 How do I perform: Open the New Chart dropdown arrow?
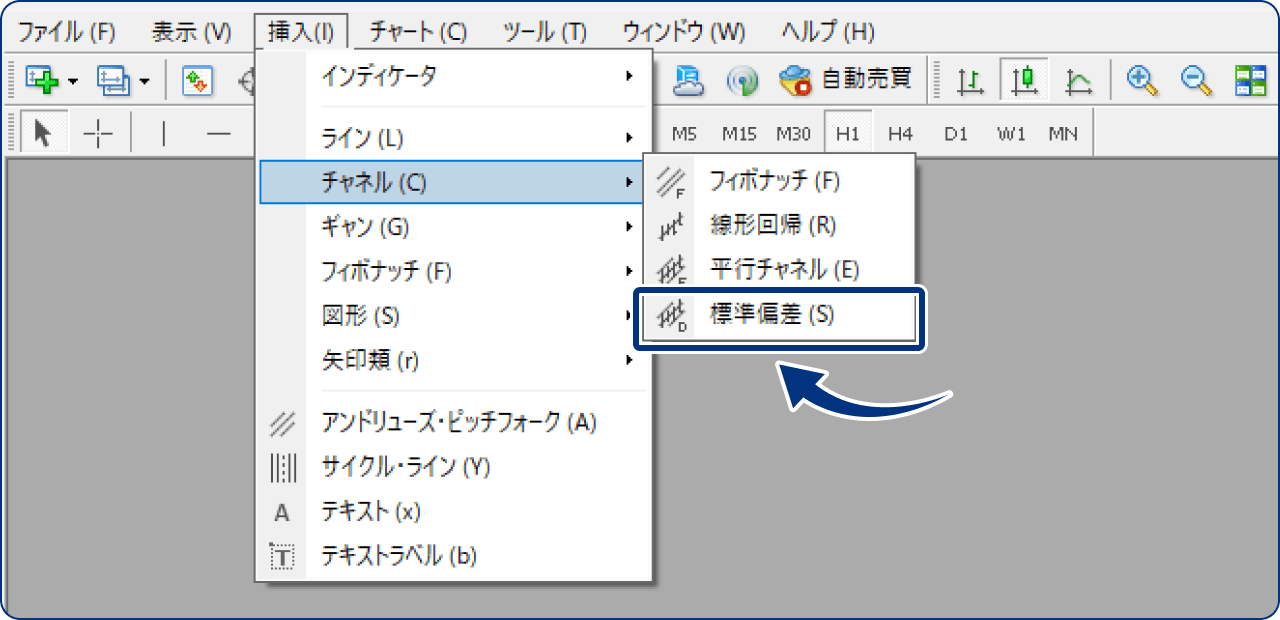point(72,82)
